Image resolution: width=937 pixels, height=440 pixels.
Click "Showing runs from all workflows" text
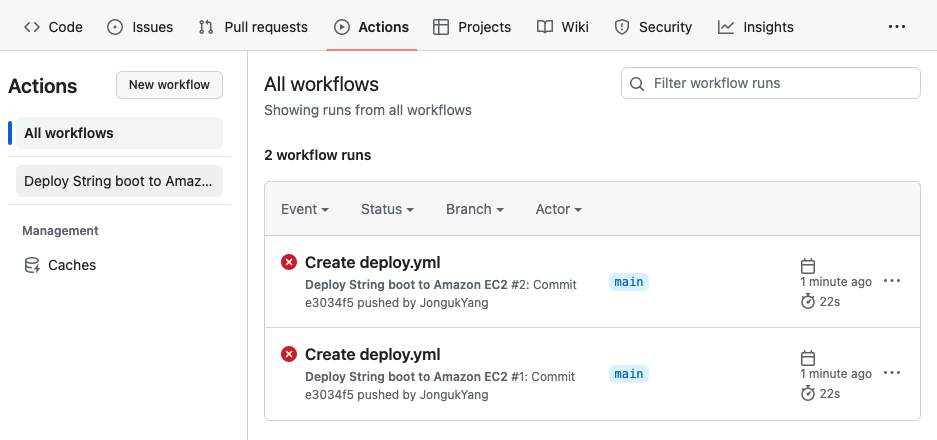[368, 111]
